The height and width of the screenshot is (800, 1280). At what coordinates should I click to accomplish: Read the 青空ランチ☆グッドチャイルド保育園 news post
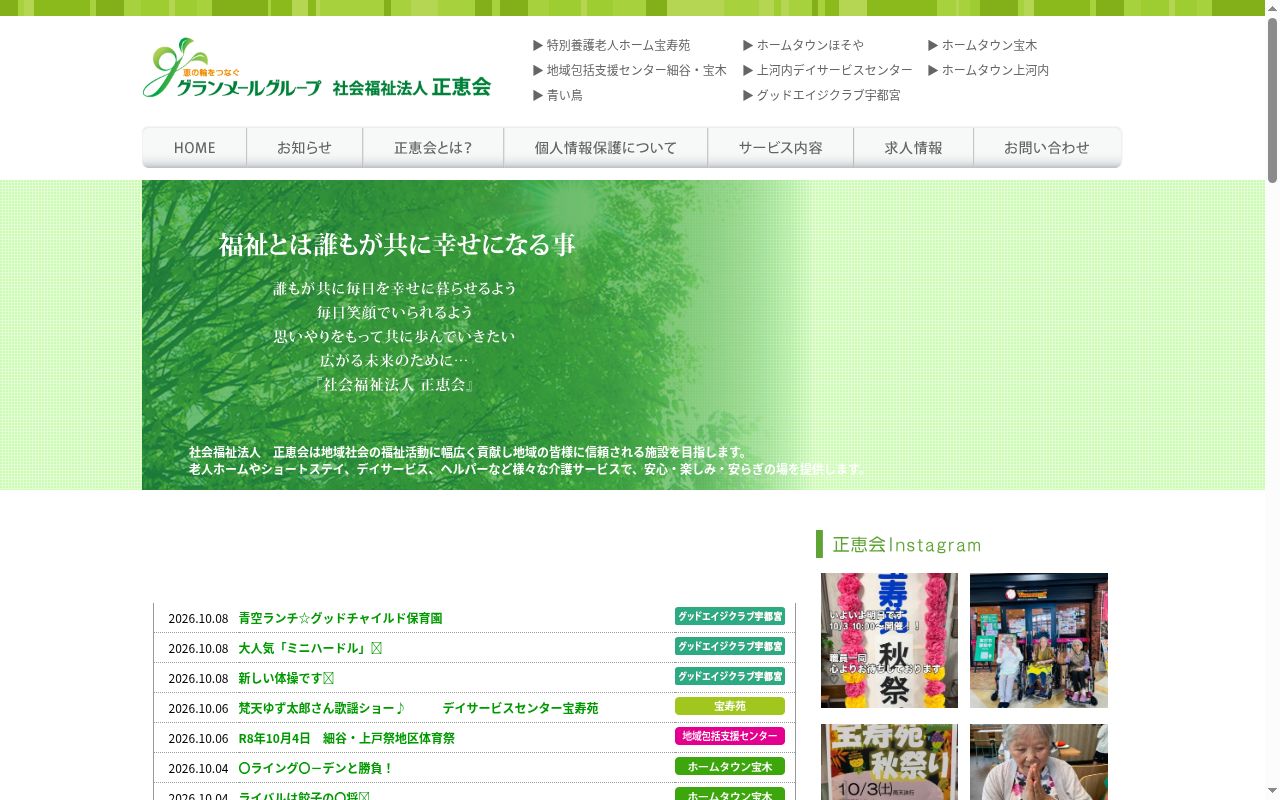(x=340, y=618)
